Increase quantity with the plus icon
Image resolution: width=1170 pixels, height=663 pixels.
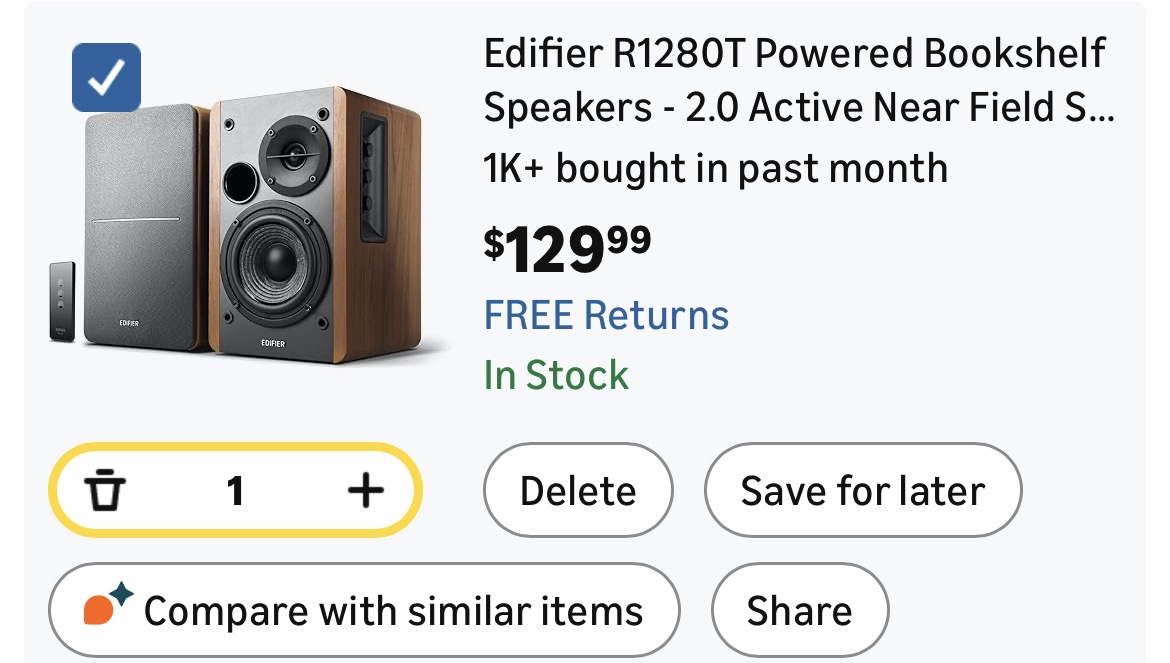[366, 490]
